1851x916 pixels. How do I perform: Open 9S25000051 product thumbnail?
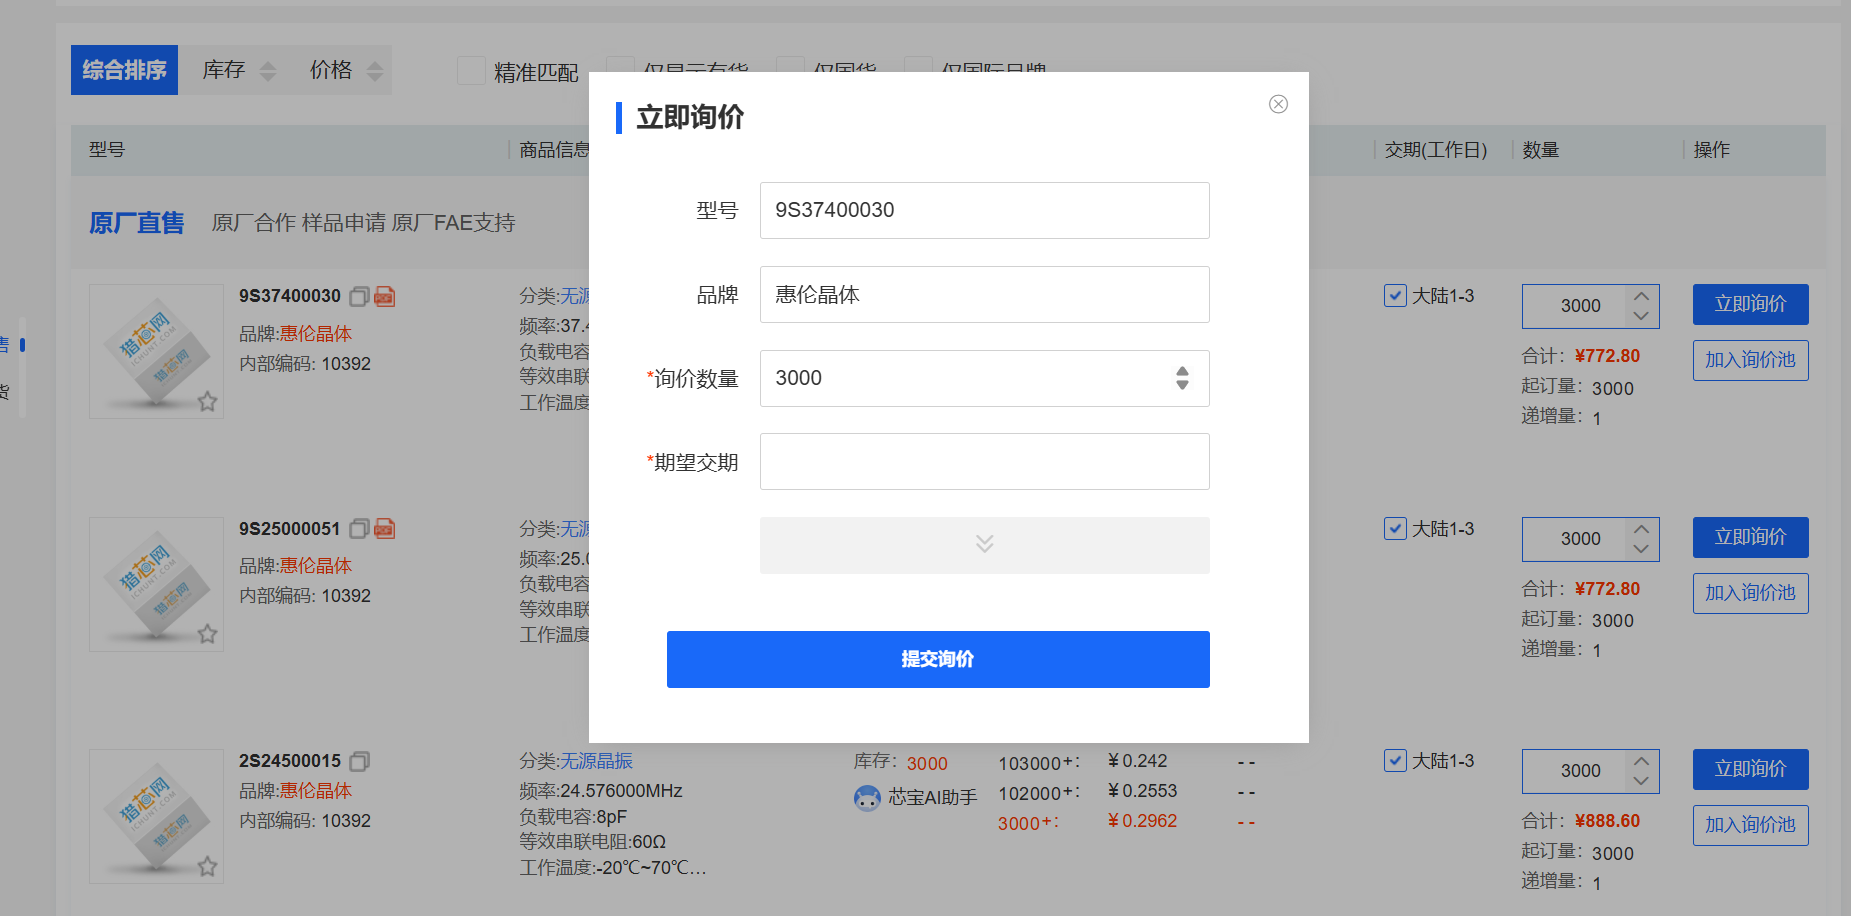[156, 584]
